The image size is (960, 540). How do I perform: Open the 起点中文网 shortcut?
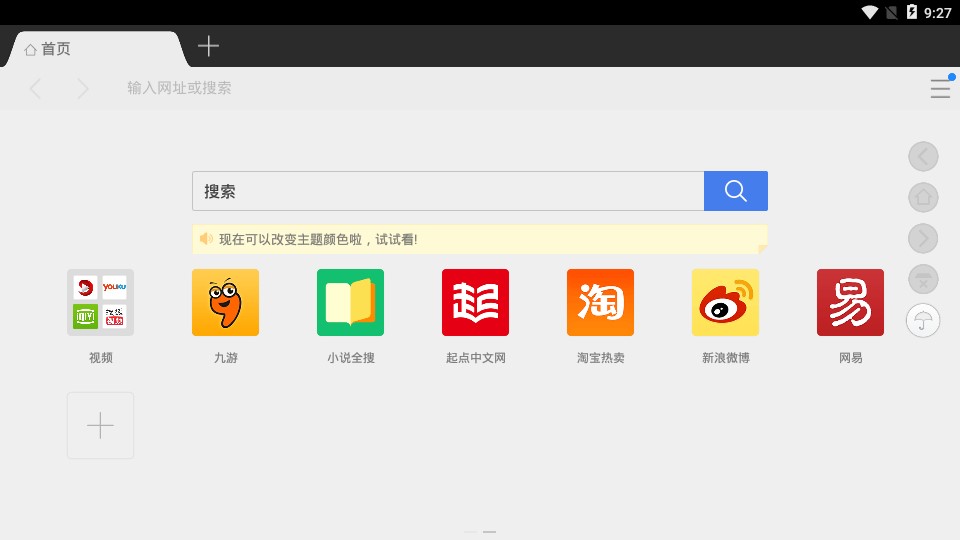475,302
